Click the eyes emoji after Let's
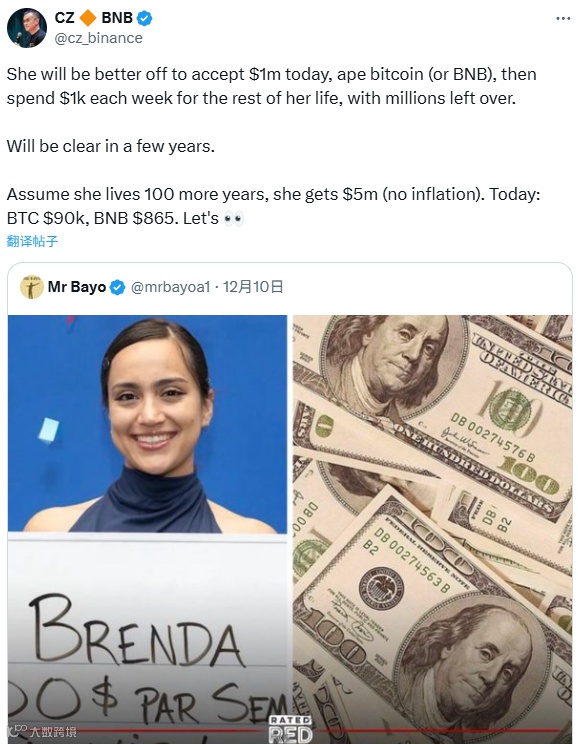578x744 pixels. coord(233,219)
